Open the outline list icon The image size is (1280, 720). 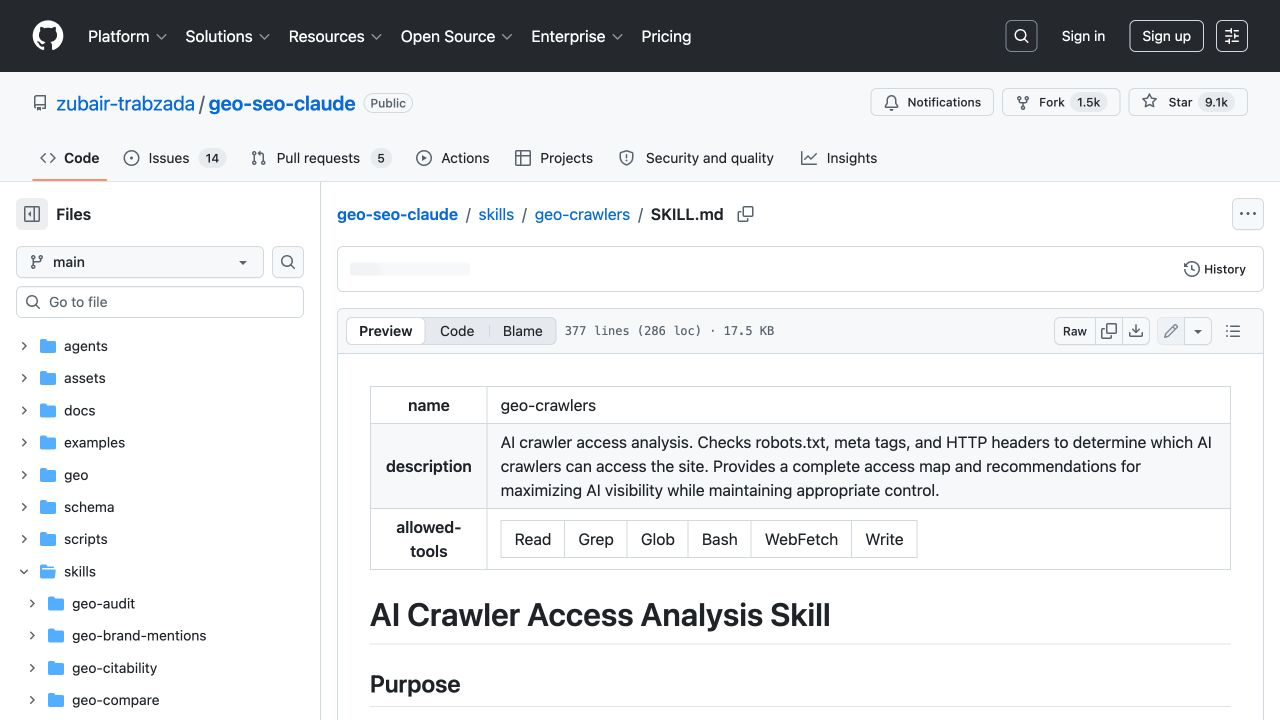coord(1233,331)
